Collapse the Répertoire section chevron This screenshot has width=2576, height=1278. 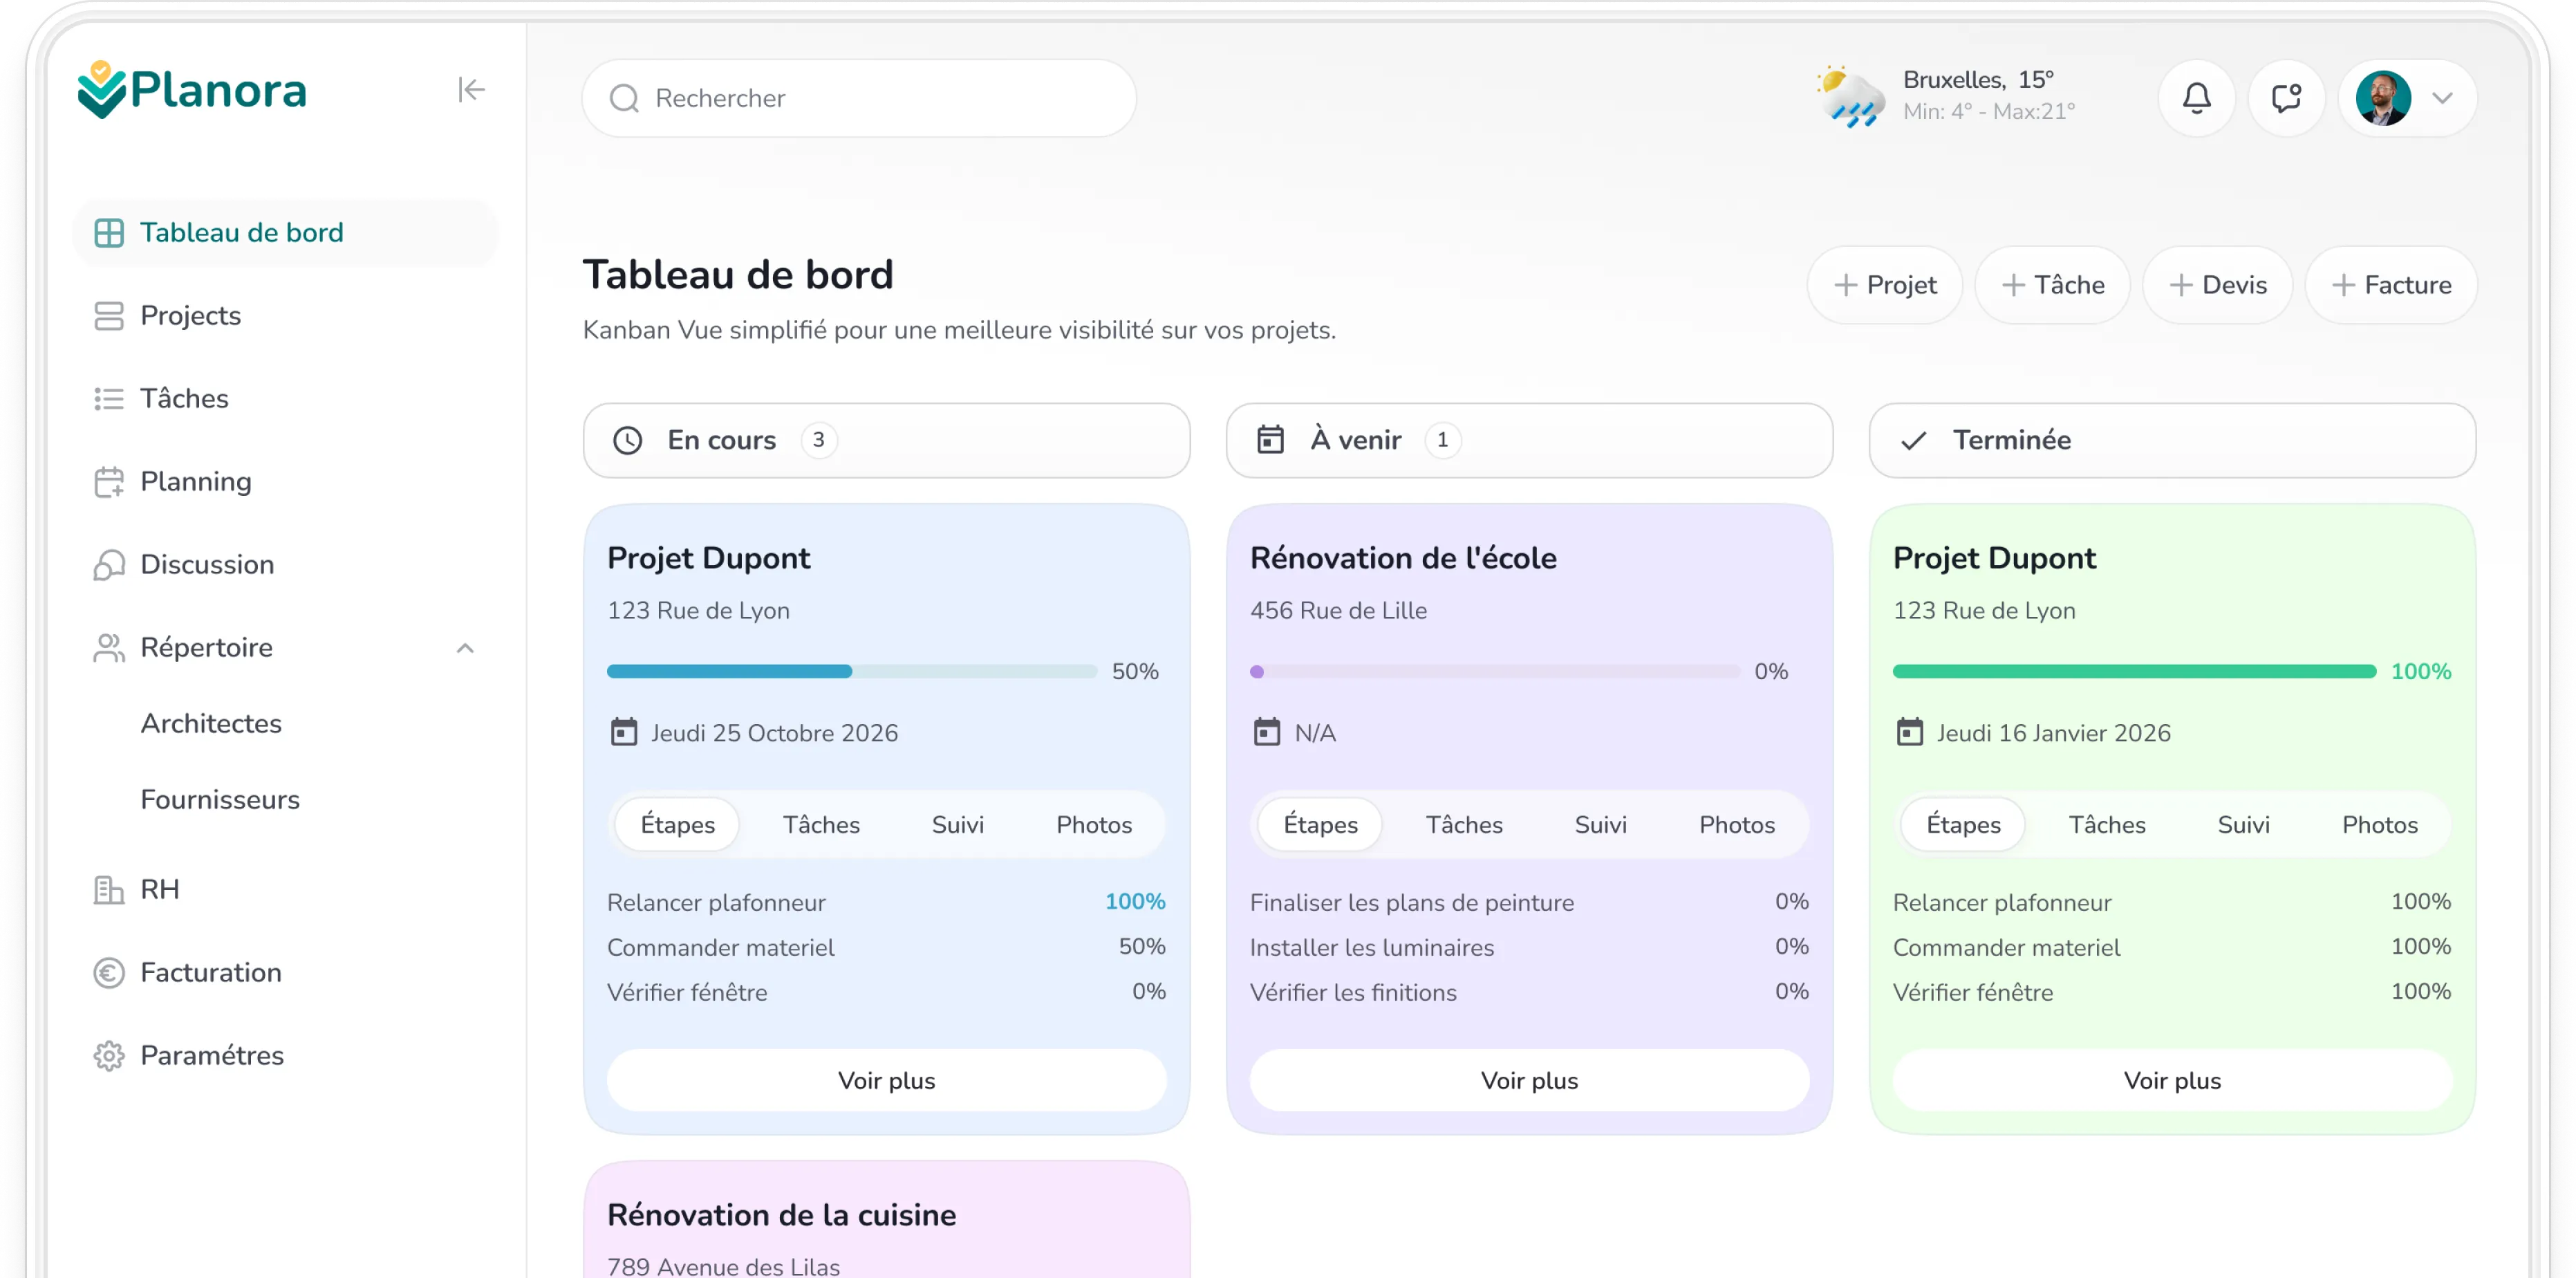click(465, 648)
